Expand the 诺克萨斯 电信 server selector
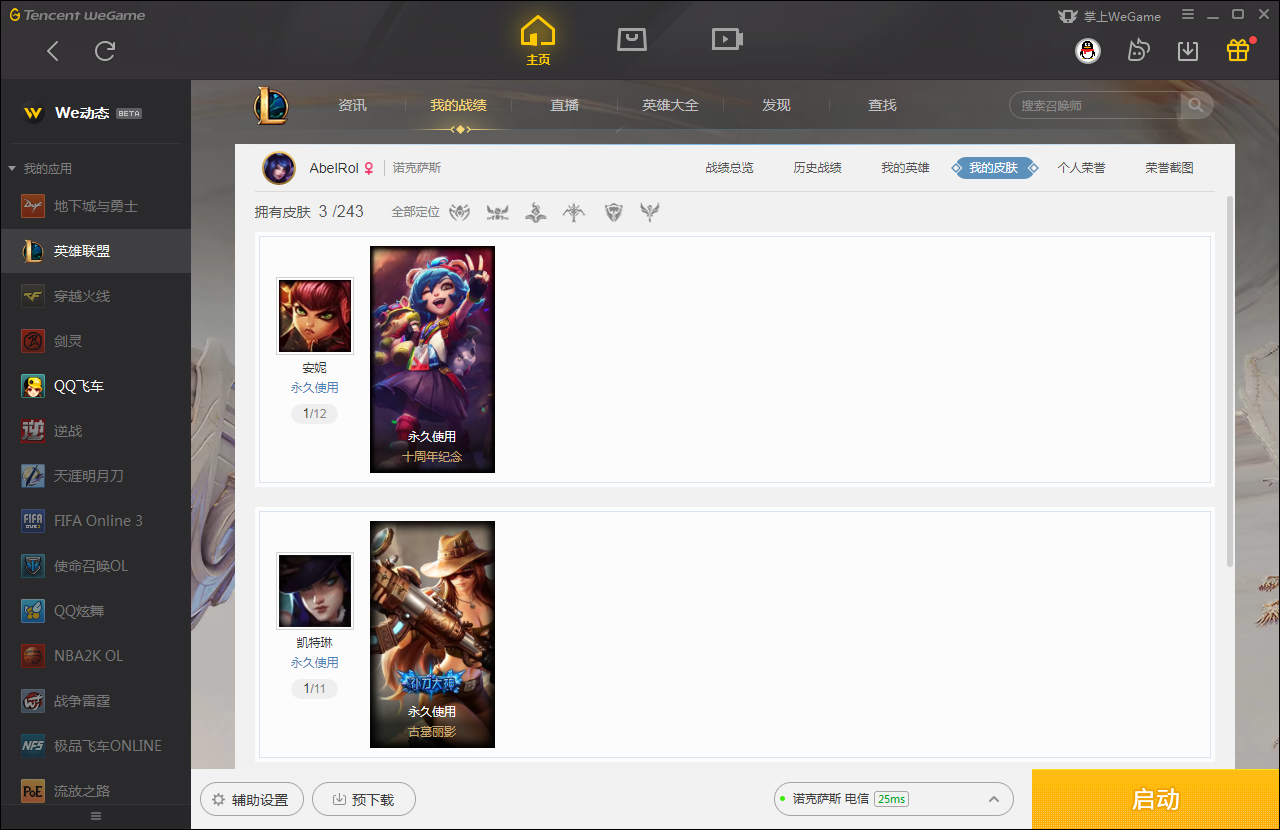Viewport: 1280px width, 830px height. tap(894, 799)
